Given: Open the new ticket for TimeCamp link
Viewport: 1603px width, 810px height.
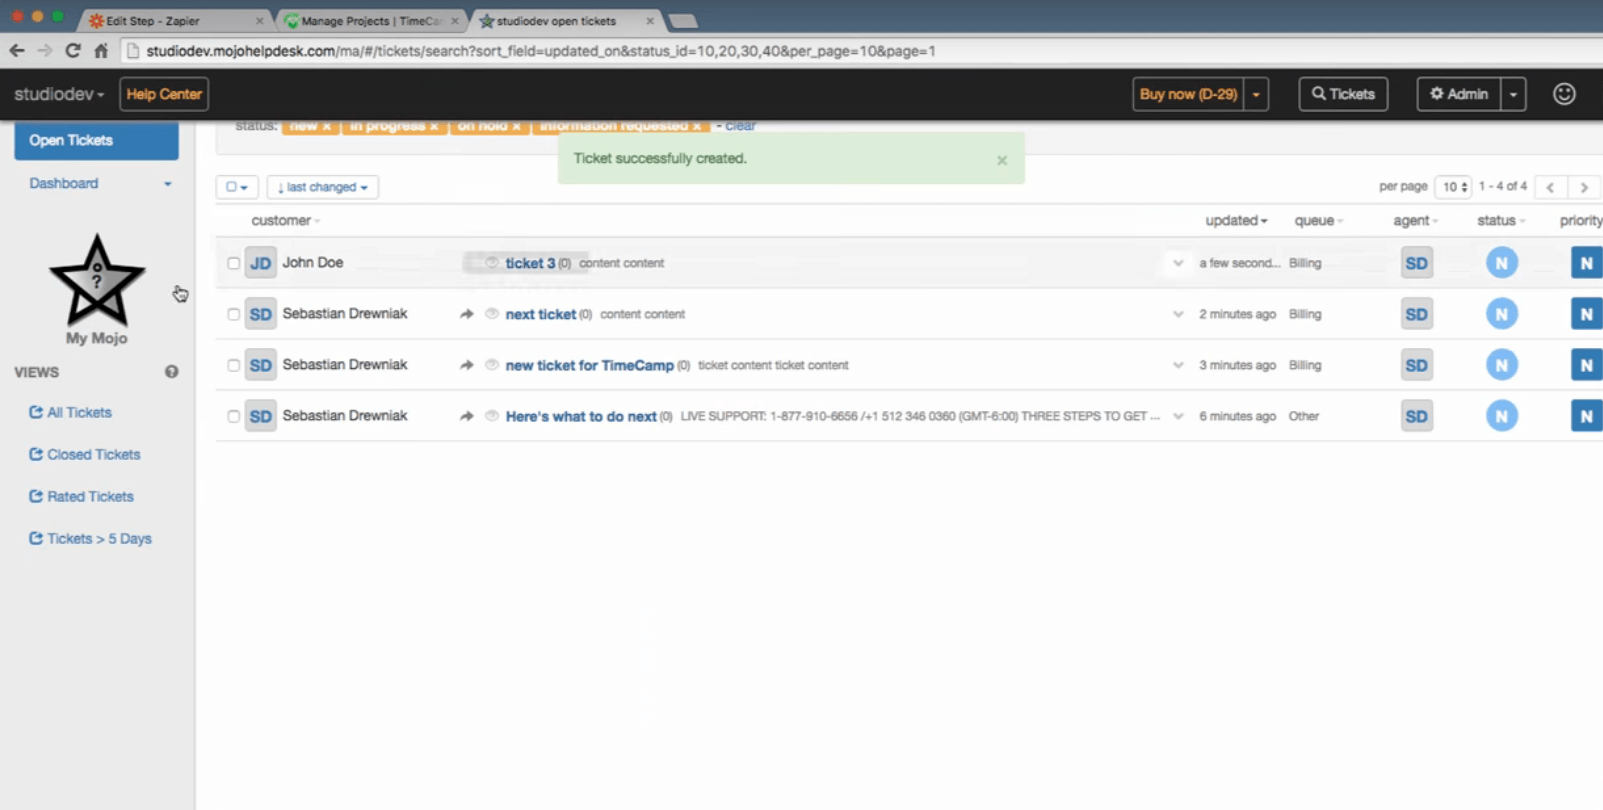Looking at the screenshot, I should [x=589, y=365].
